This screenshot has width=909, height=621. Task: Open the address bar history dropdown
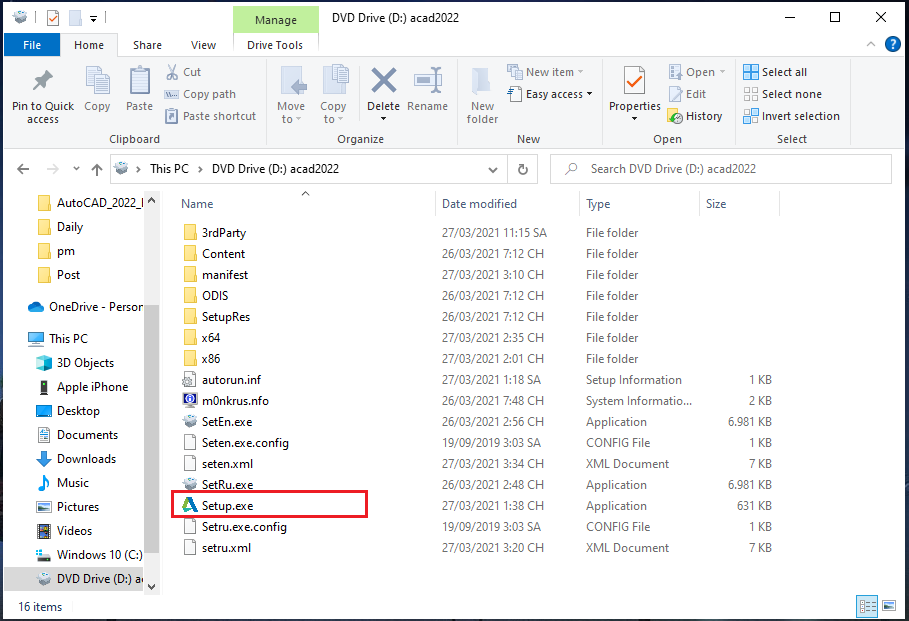point(493,169)
